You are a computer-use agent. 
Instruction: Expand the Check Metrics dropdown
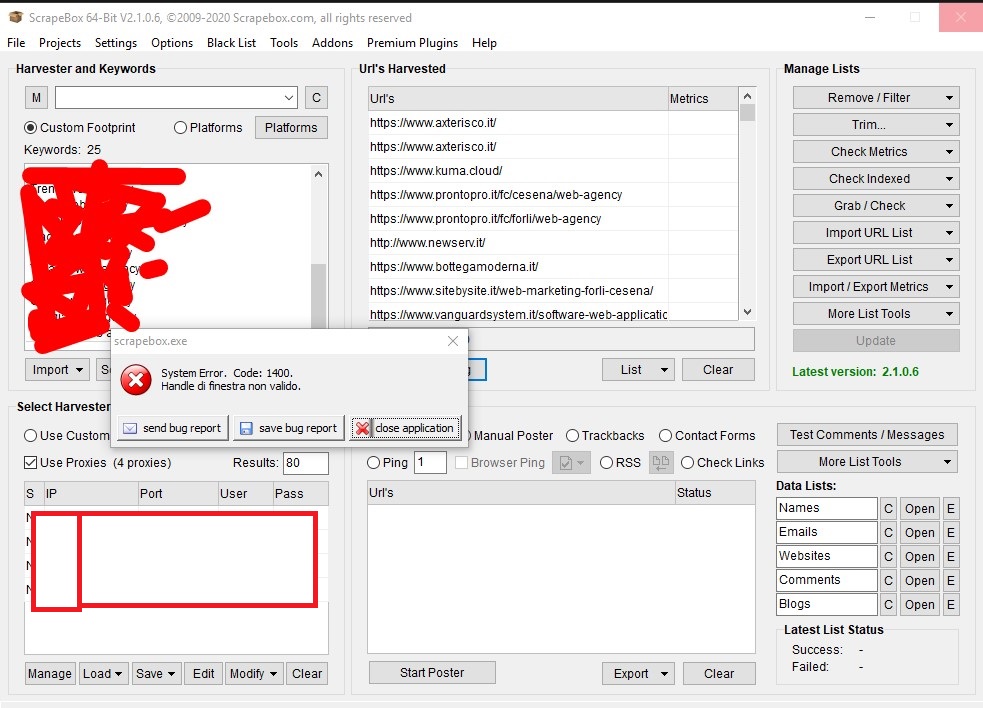tap(876, 152)
